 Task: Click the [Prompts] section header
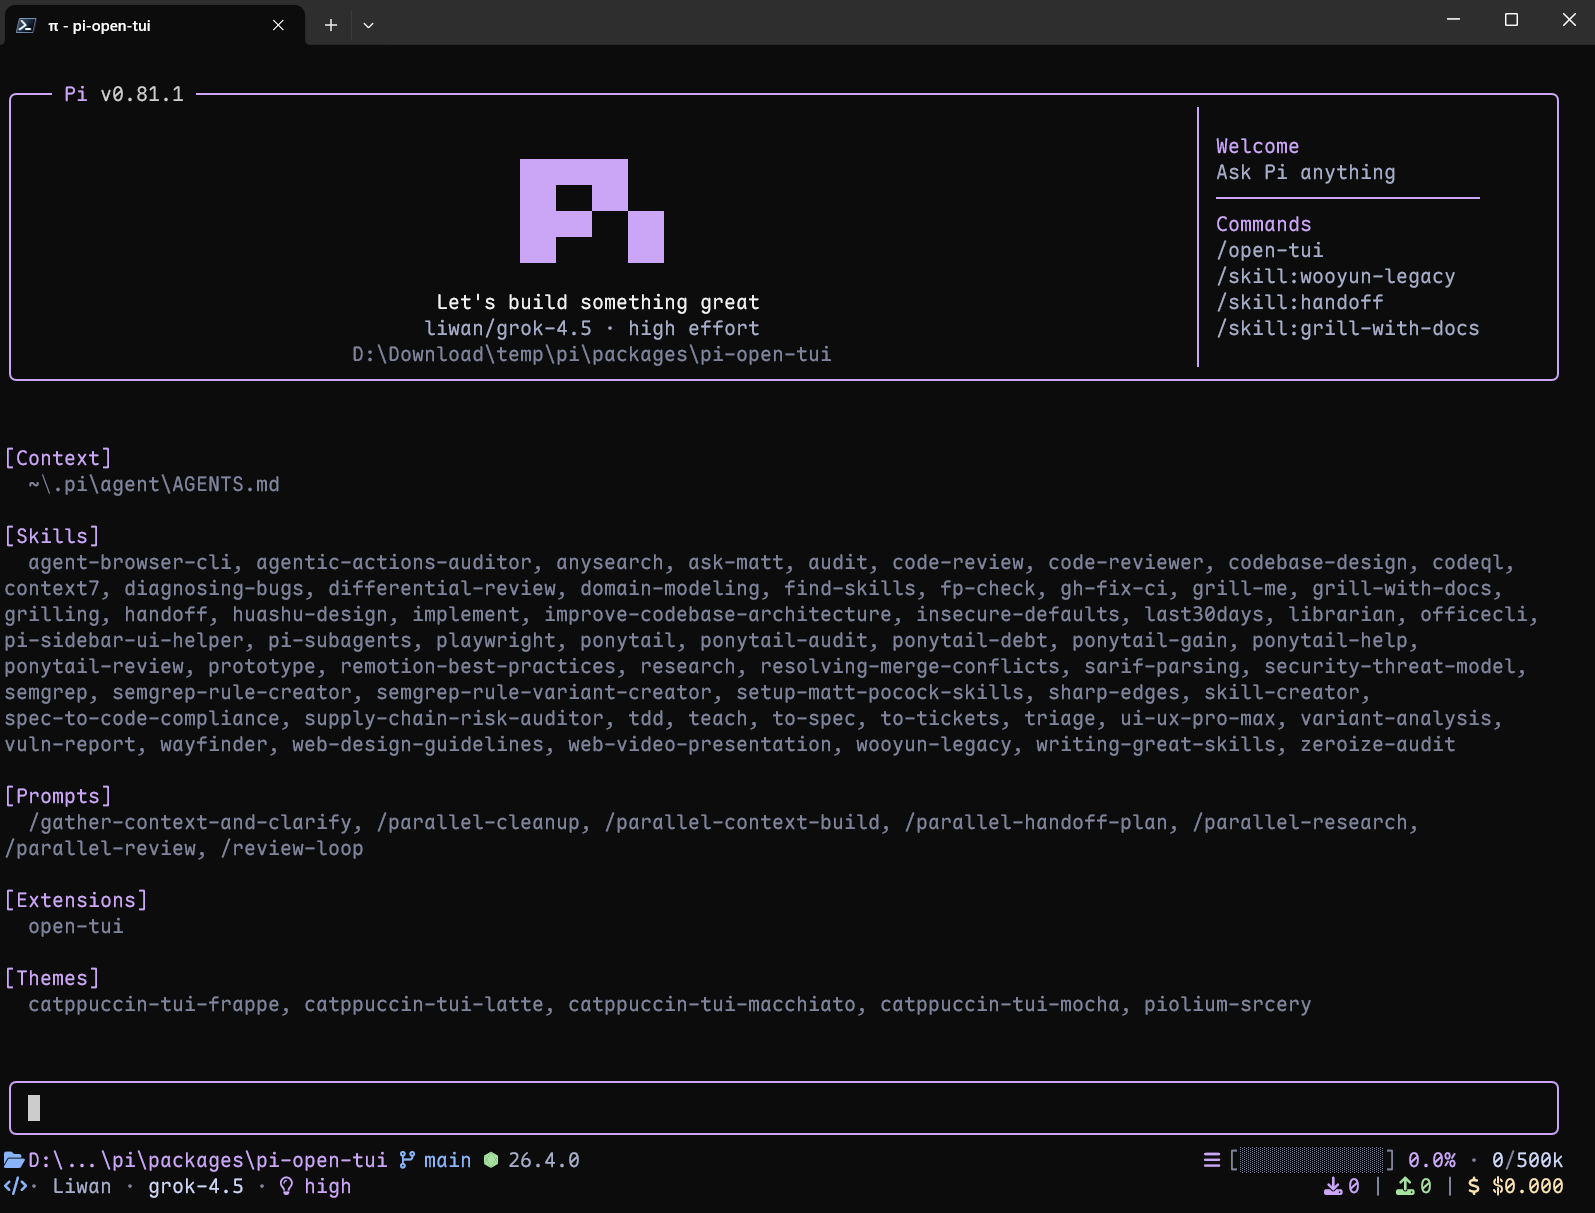(x=58, y=796)
